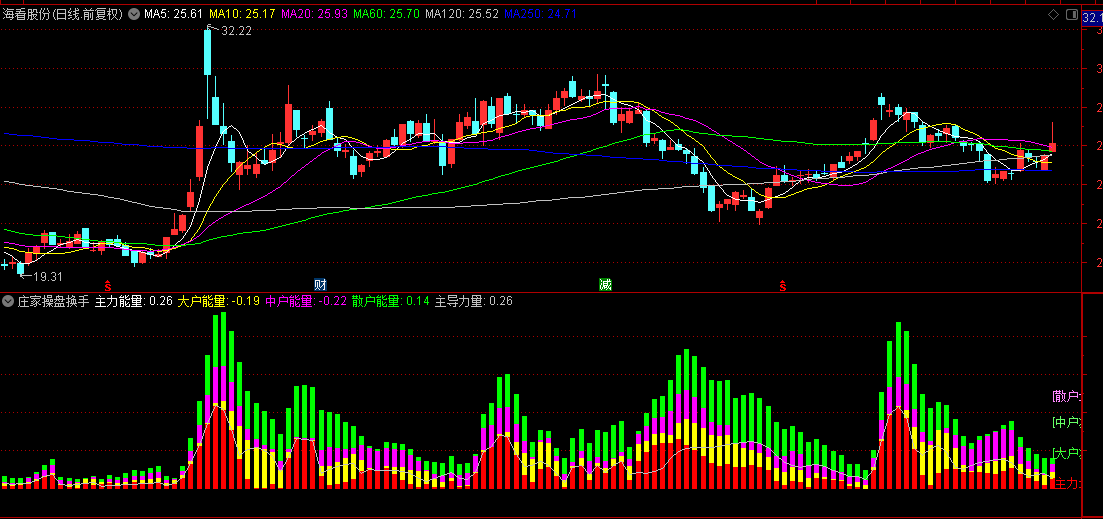Select the yellow 大户能量: -0.19 value
The width and height of the screenshot is (1103, 519).
coord(218,302)
